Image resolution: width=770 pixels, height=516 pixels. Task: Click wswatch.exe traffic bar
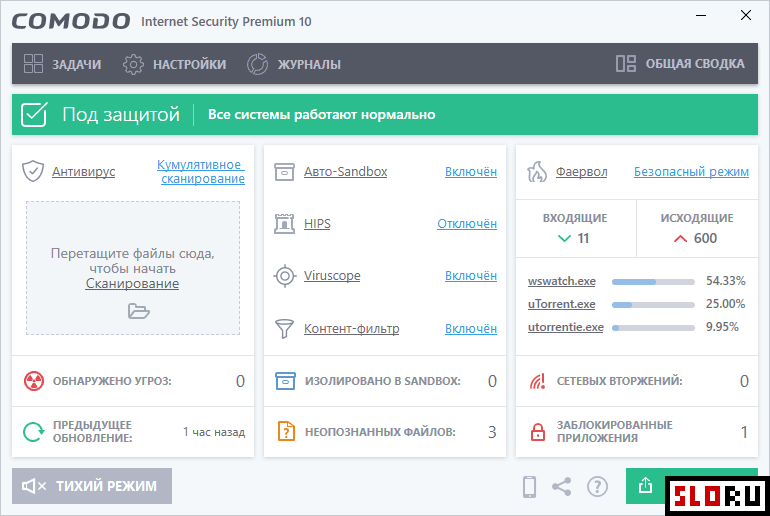click(x=653, y=282)
